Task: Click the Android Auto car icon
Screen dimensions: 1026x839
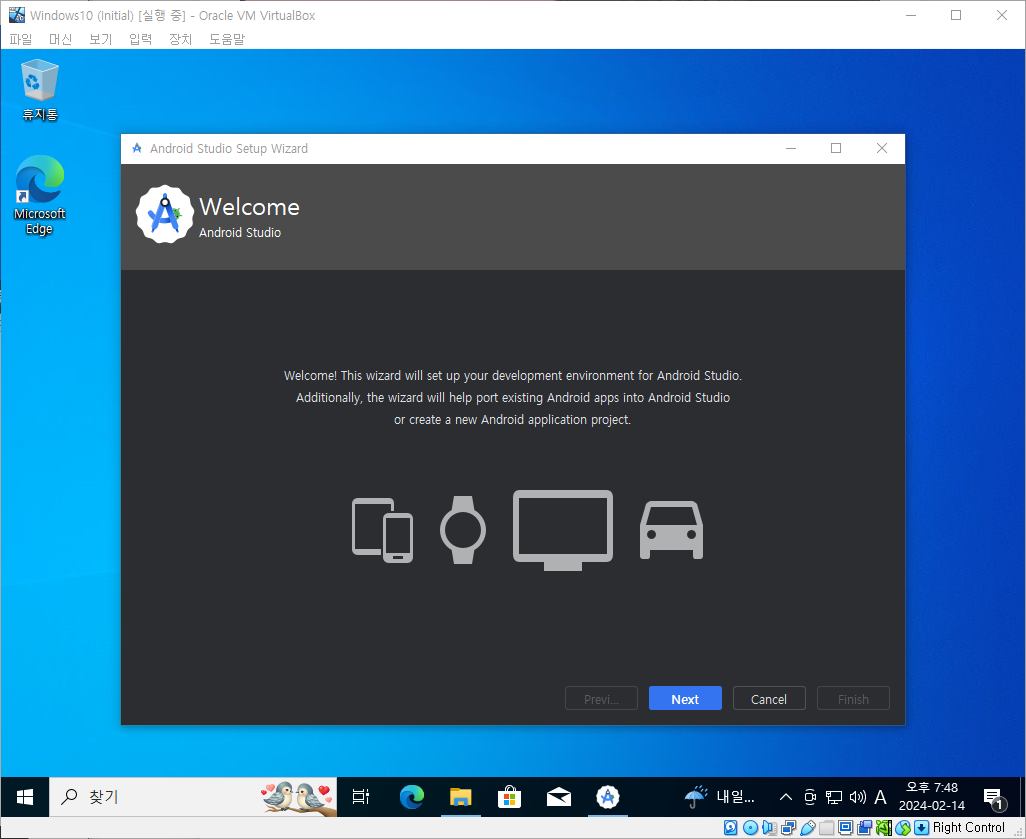Action: 671,530
